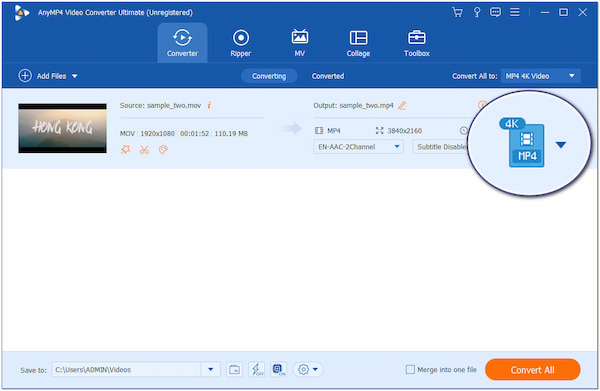The height and width of the screenshot is (391, 600).
Task: Click the Source: sample_two.mov label
Action: pyautogui.click(x=160, y=105)
